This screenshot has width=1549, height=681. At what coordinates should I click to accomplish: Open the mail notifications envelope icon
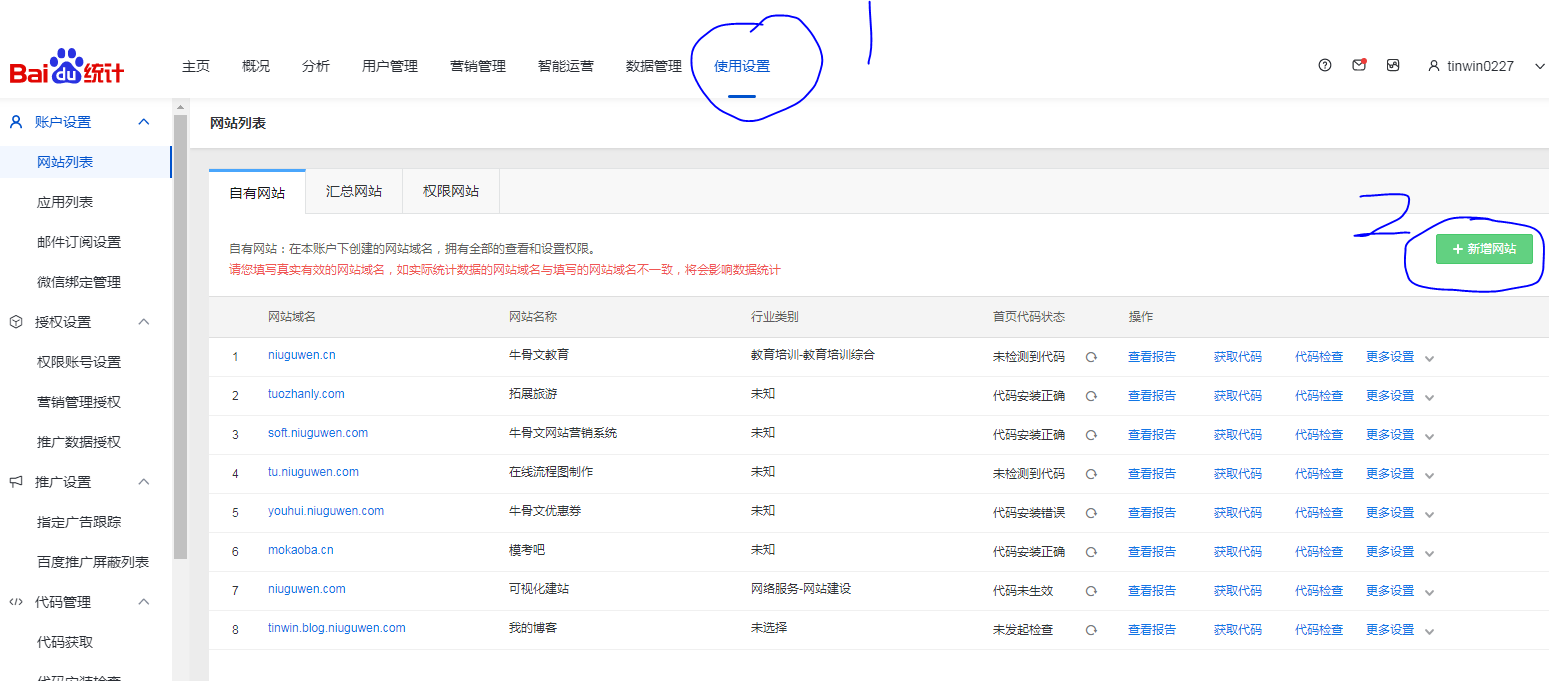point(1359,66)
